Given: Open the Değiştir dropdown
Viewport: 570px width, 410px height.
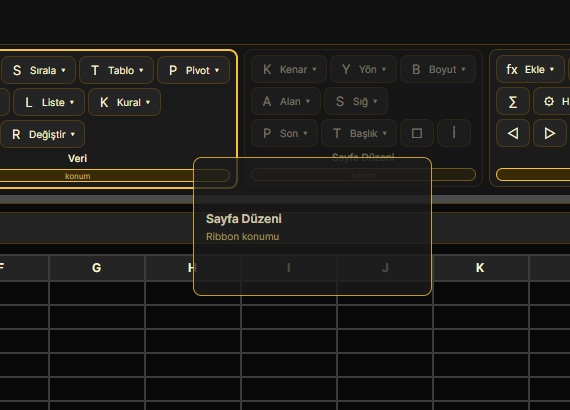Looking at the screenshot, I should tap(43, 134).
